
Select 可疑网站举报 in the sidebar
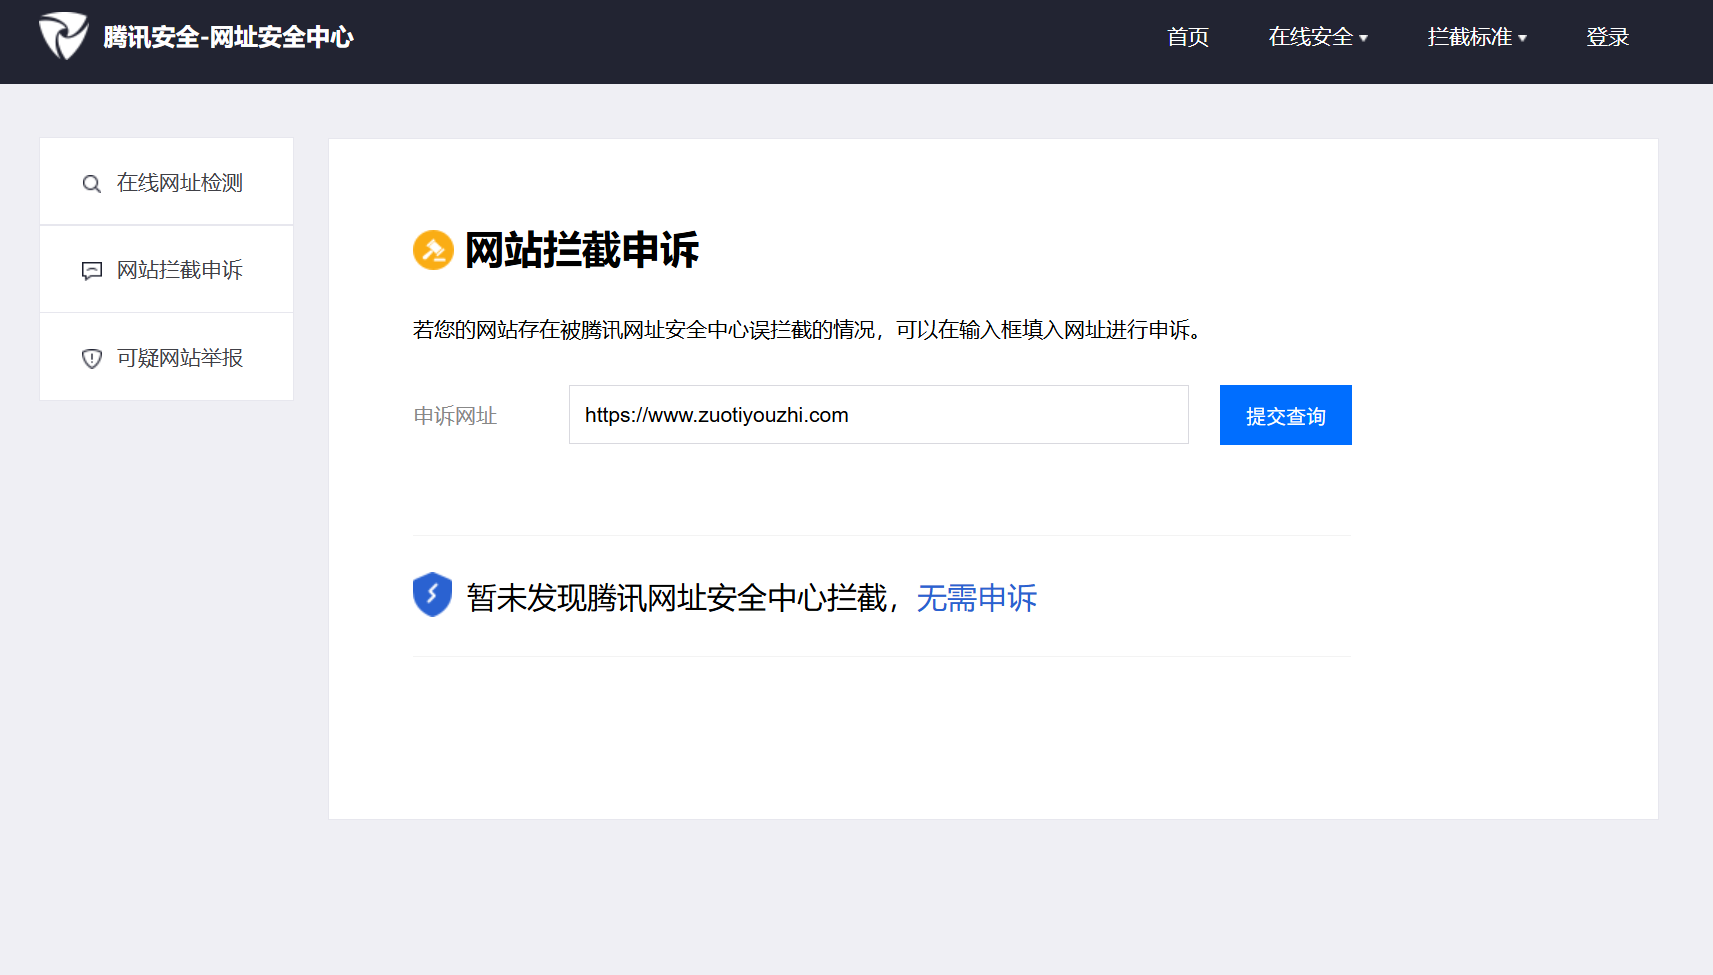click(x=166, y=357)
